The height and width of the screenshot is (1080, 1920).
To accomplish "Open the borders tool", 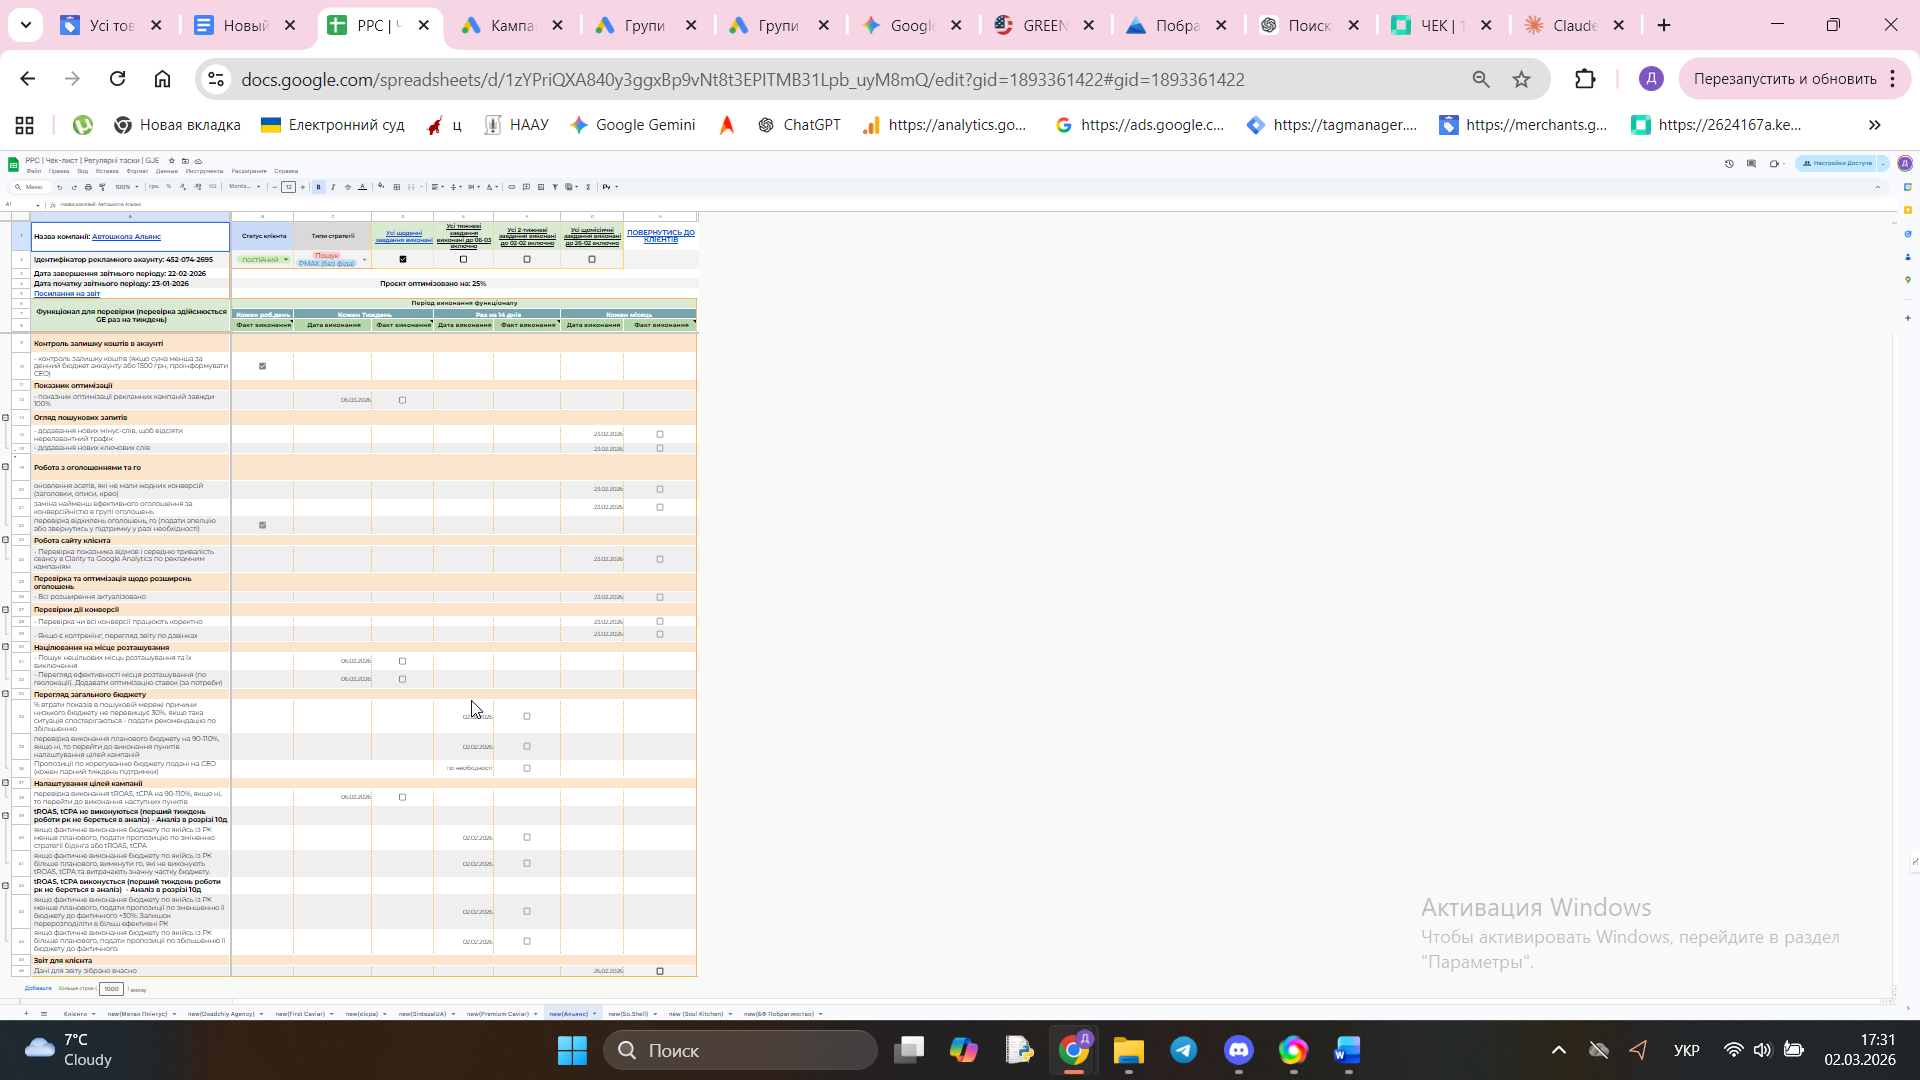I will 397,187.
